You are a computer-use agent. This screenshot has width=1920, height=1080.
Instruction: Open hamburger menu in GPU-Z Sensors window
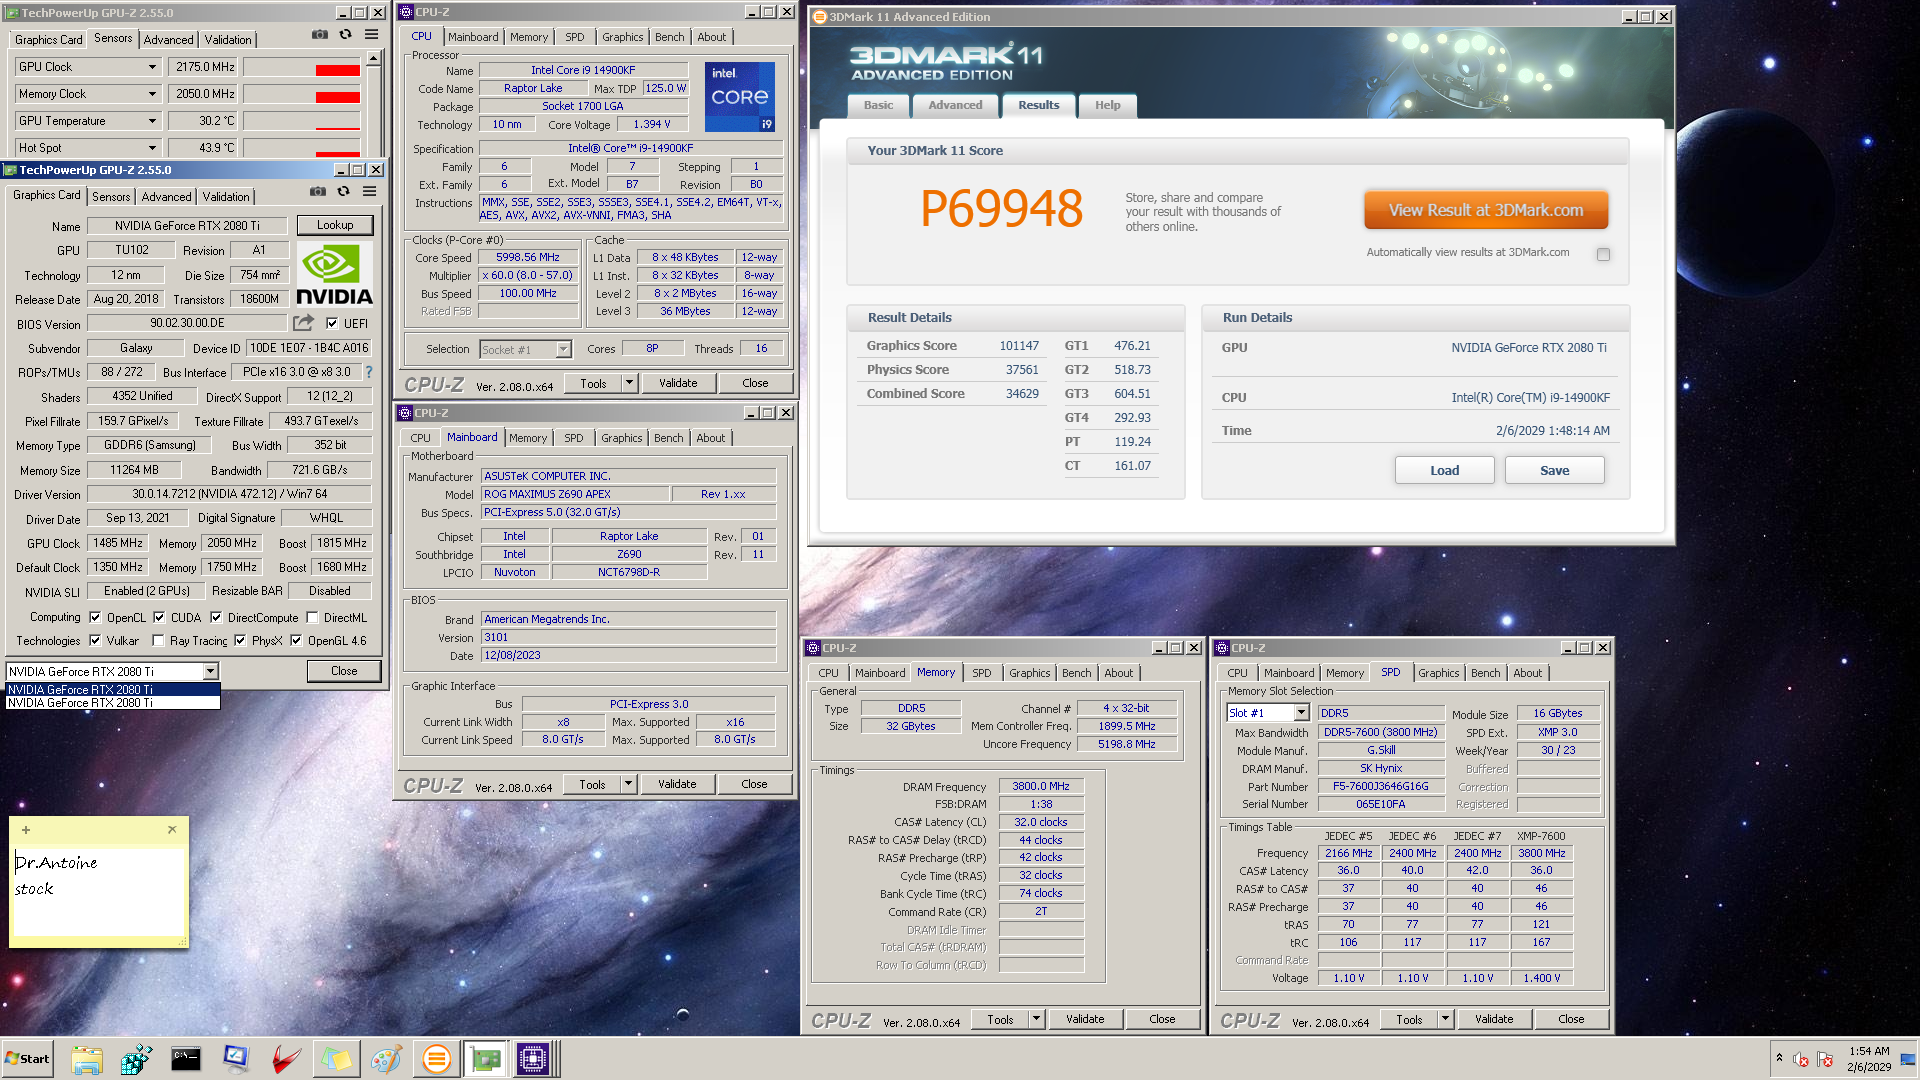371,34
